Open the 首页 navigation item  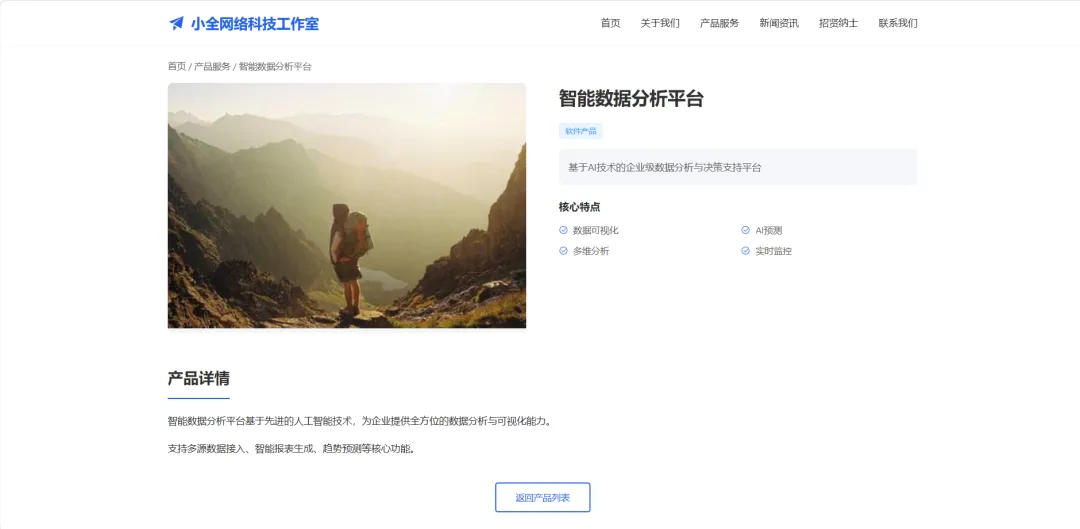[x=610, y=23]
